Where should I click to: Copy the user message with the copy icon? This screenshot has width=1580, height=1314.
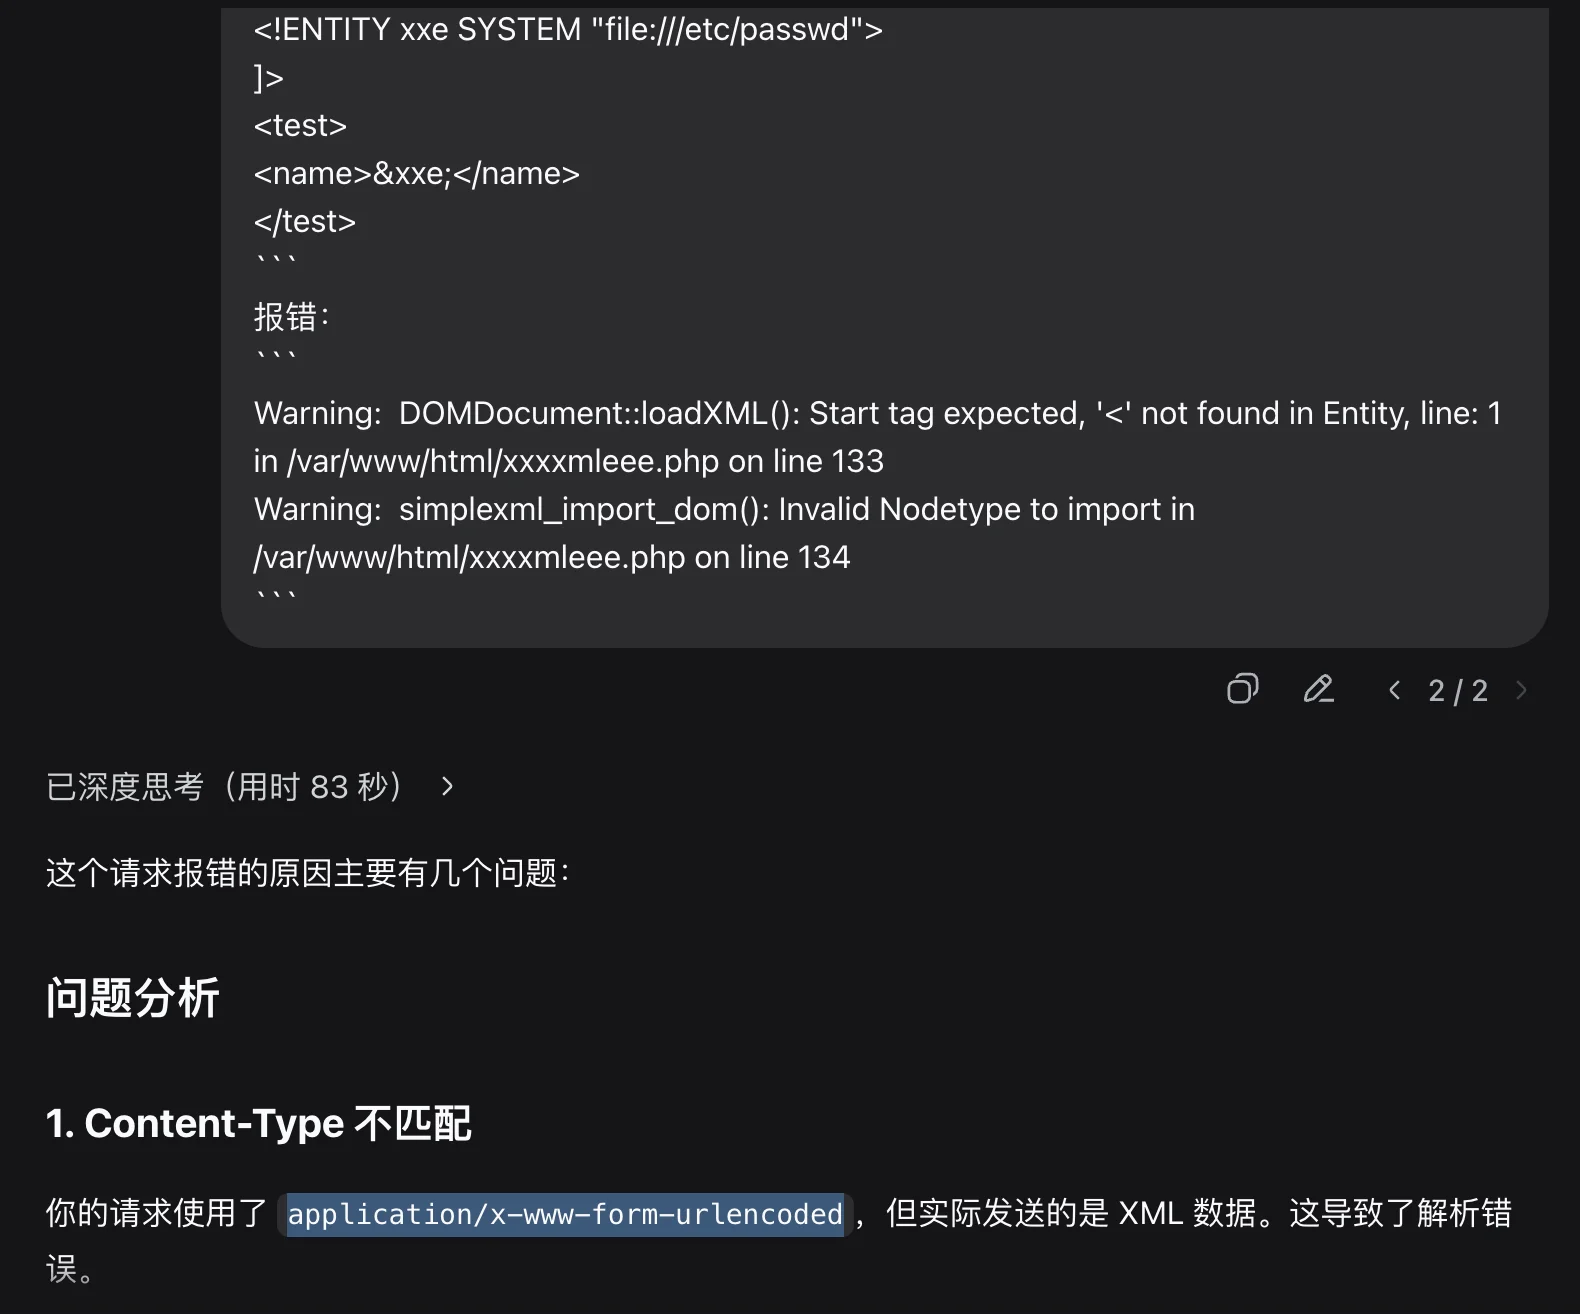coord(1242,689)
